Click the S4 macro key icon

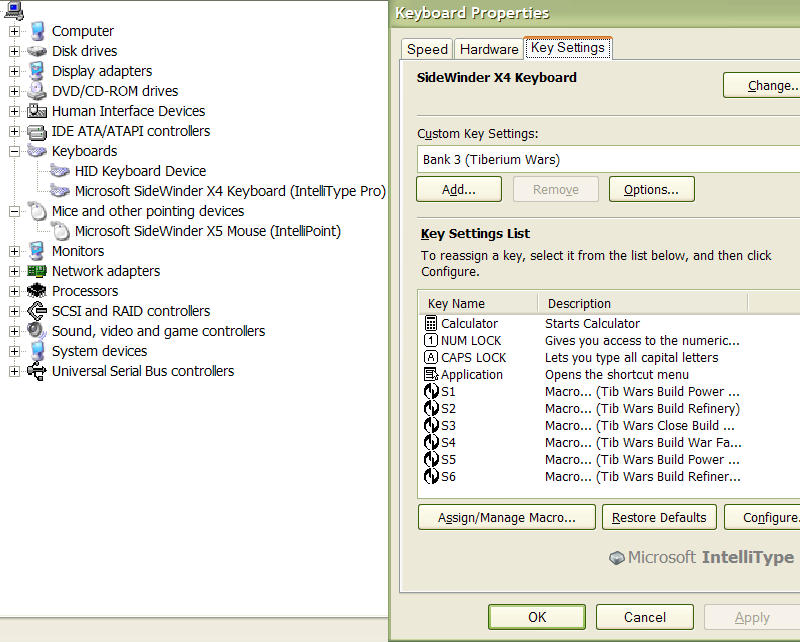coord(431,442)
